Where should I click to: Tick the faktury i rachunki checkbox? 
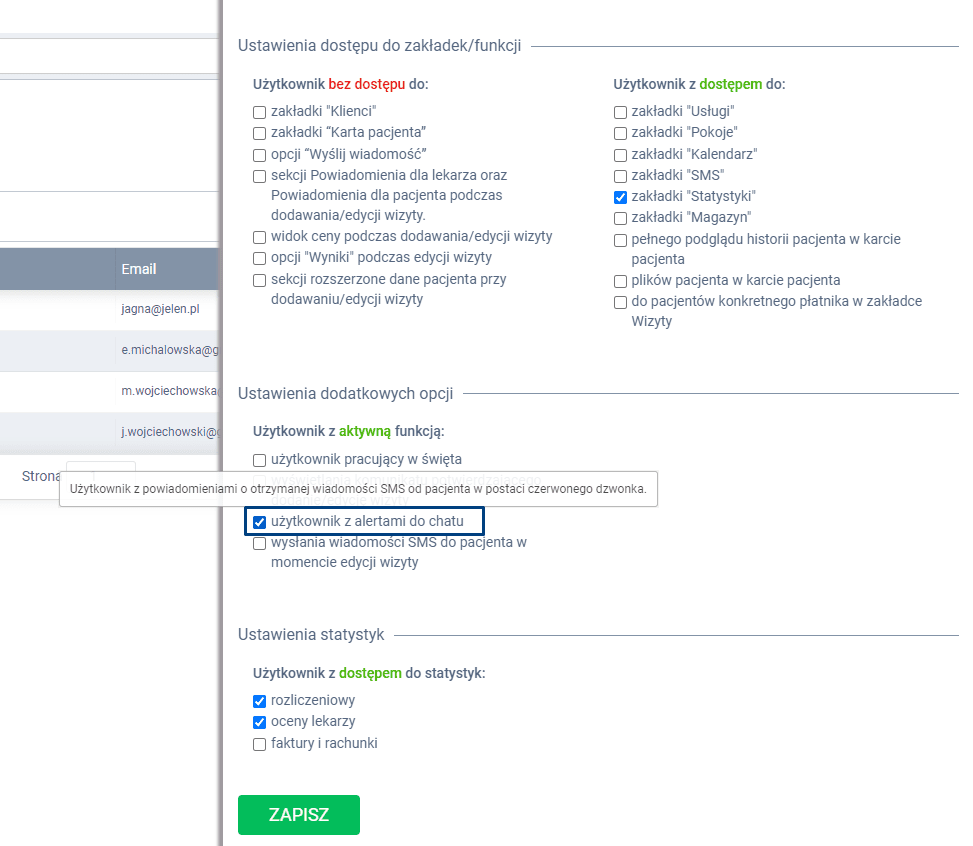(259, 744)
